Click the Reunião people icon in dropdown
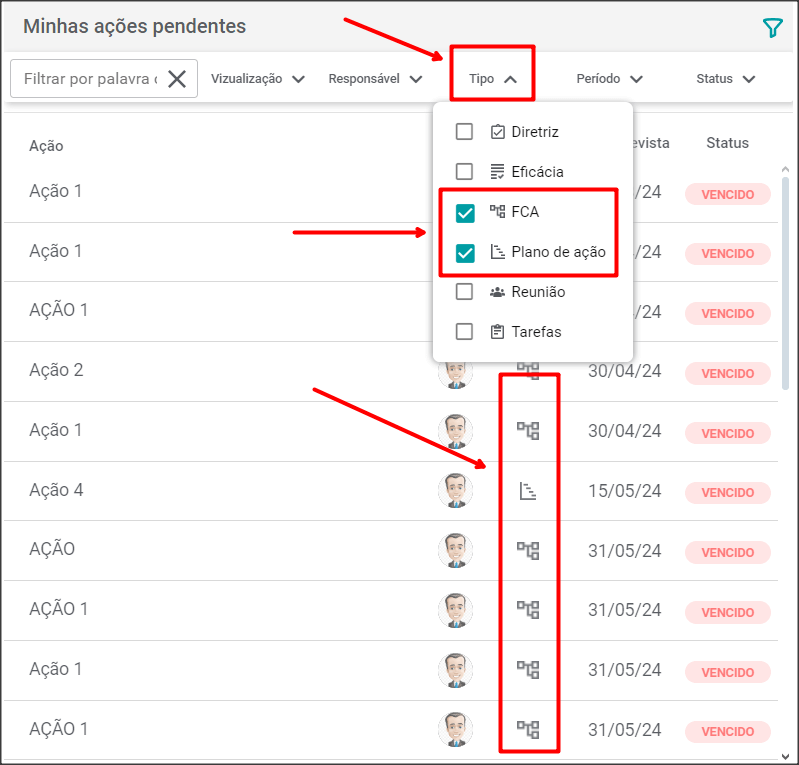799x765 pixels. pyautogui.click(x=497, y=292)
